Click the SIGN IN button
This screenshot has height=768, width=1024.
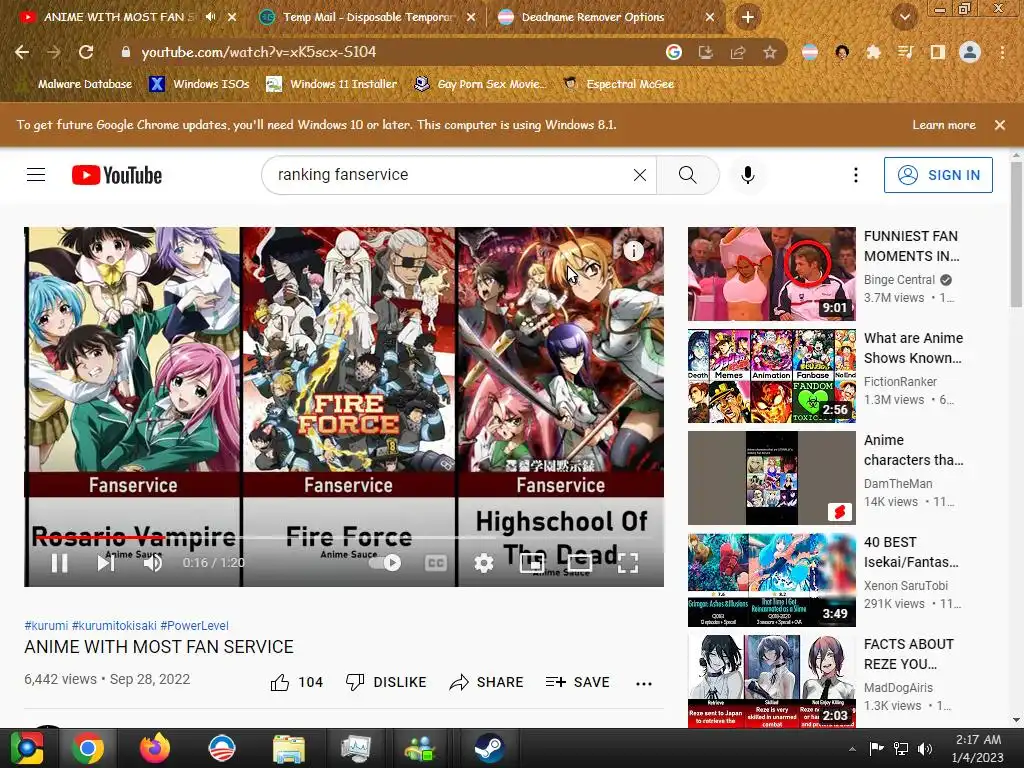[938, 174]
